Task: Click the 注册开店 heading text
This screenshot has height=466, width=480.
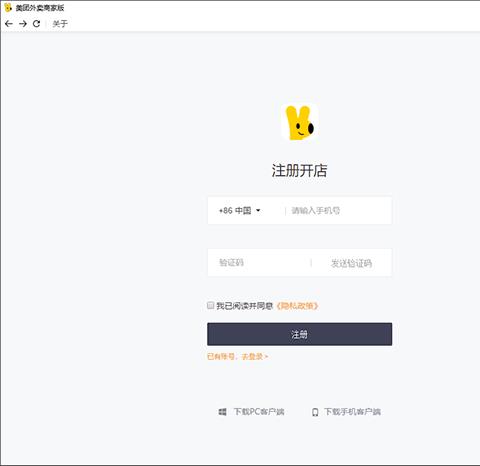Action: (x=299, y=170)
